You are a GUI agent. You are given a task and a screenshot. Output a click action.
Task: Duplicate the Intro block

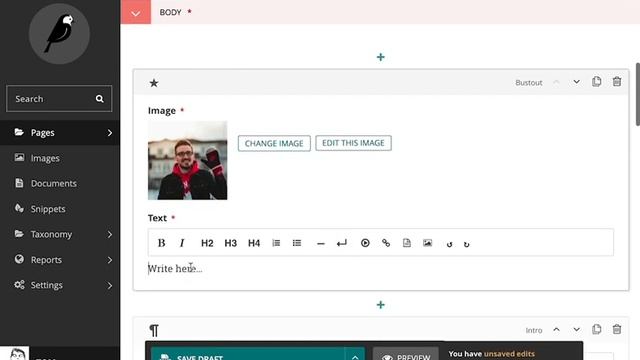[x=596, y=329]
